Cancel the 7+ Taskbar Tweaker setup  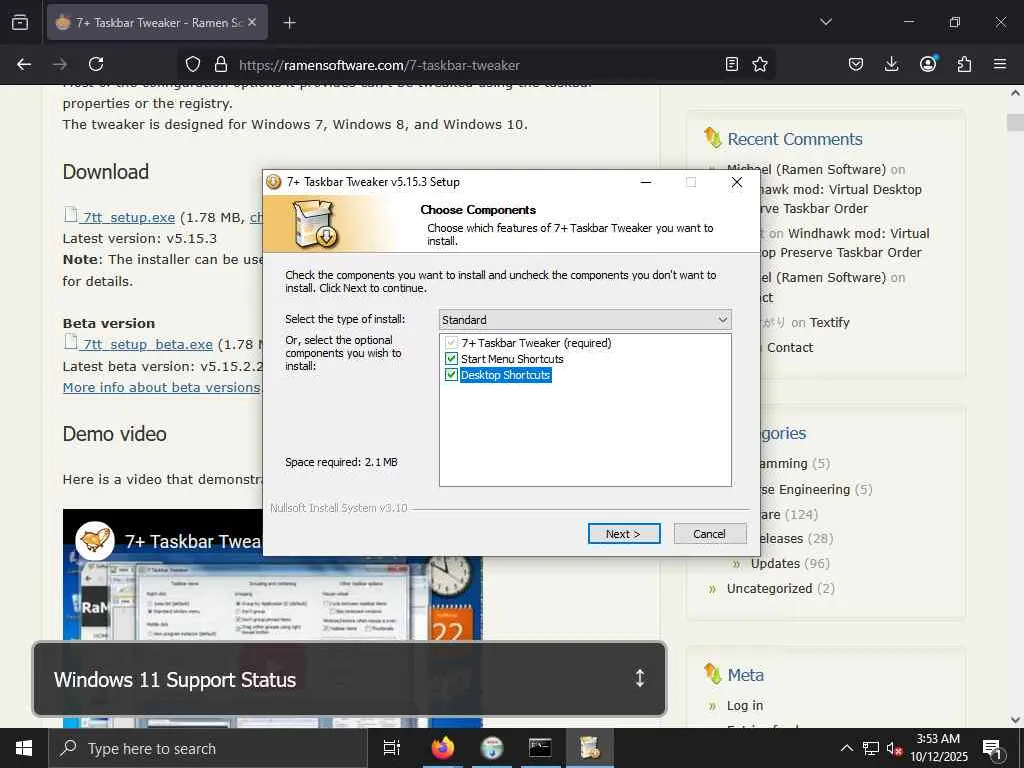pos(709,534)
